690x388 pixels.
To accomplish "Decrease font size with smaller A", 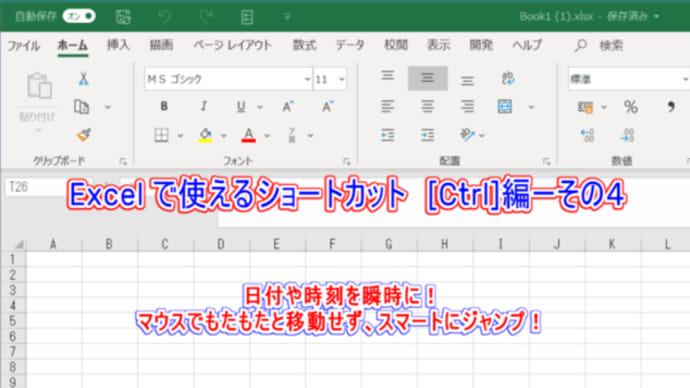I will pos(327,106).
